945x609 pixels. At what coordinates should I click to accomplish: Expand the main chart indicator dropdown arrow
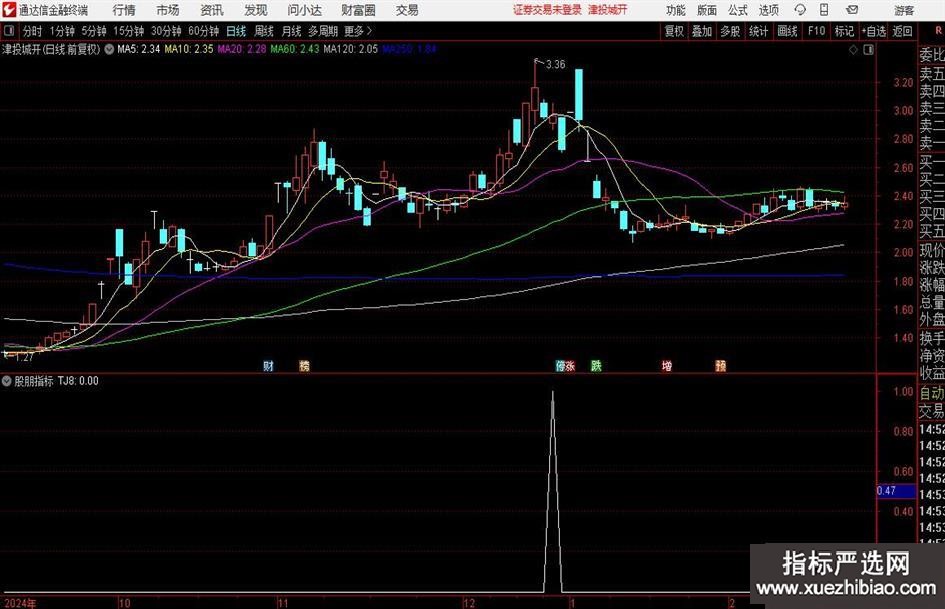[109, 49]
